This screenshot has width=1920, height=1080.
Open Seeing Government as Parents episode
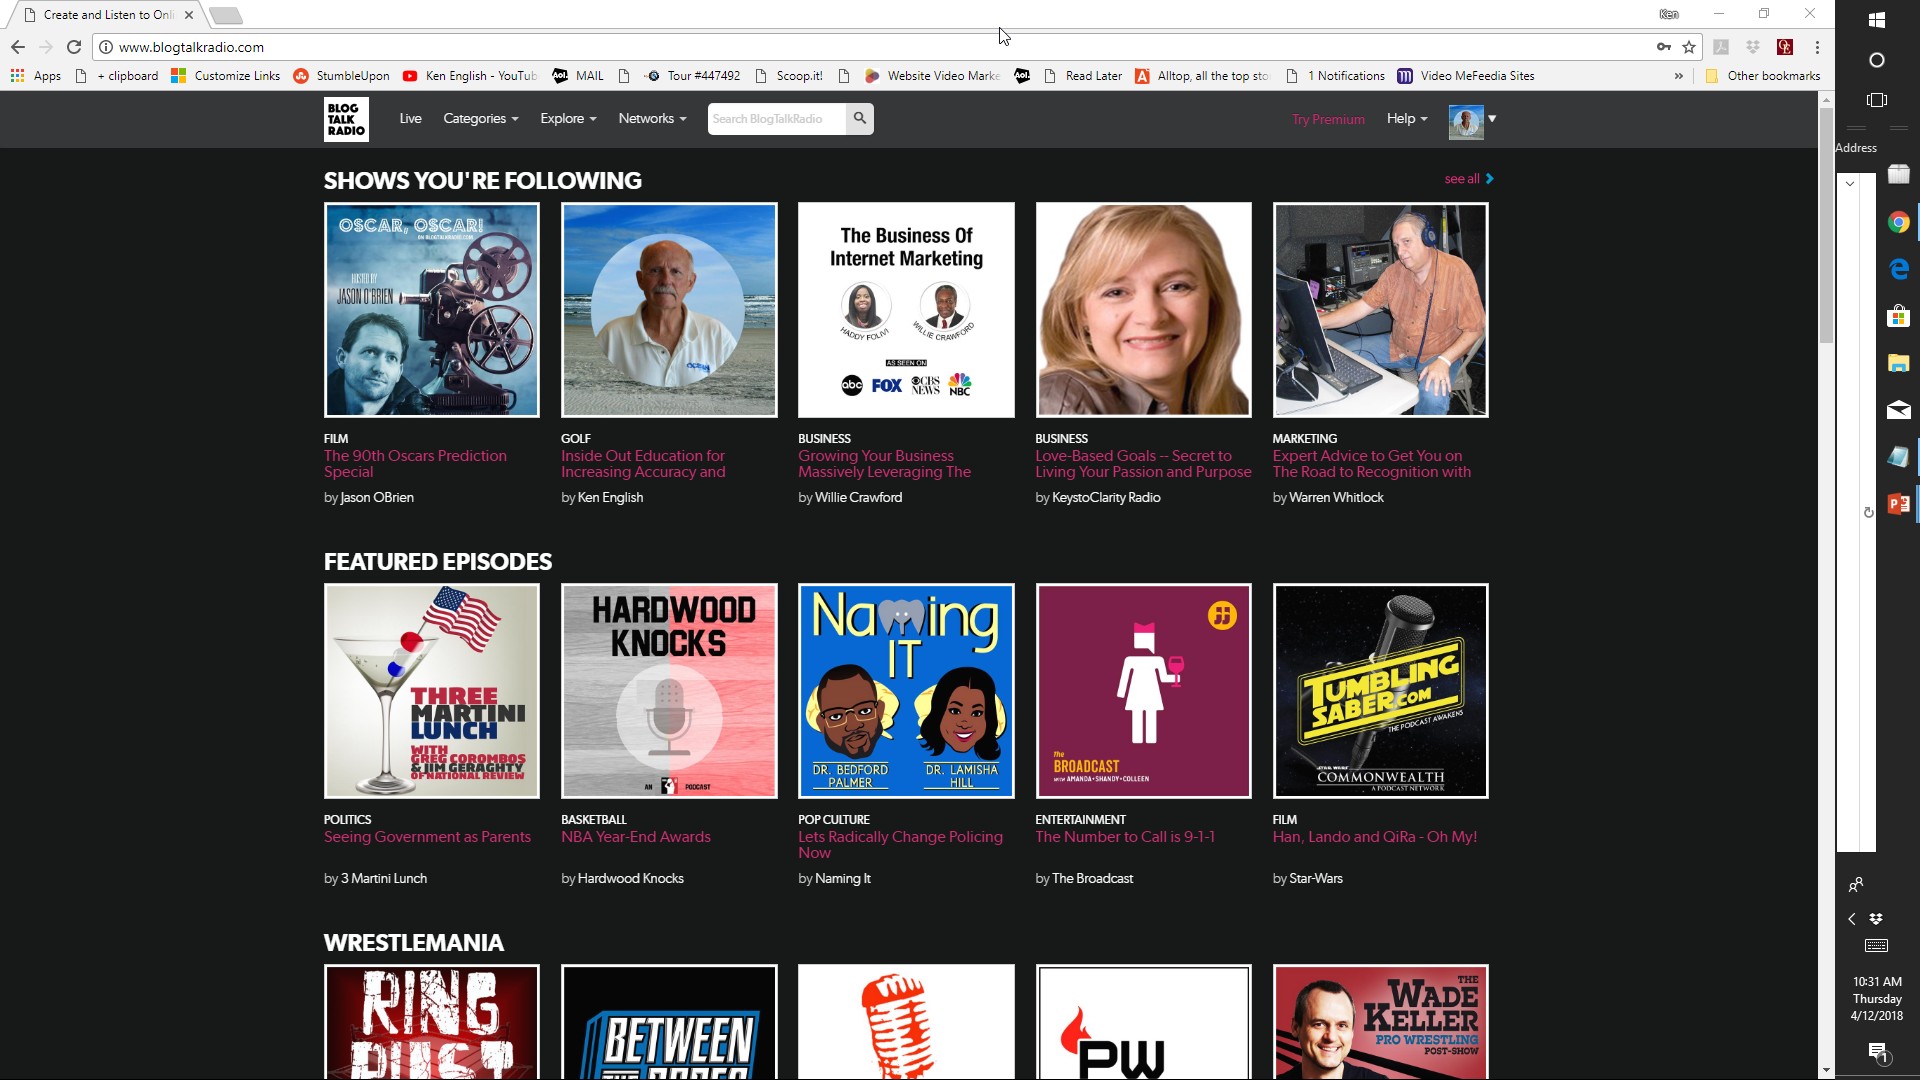click(x=427, y=837)
